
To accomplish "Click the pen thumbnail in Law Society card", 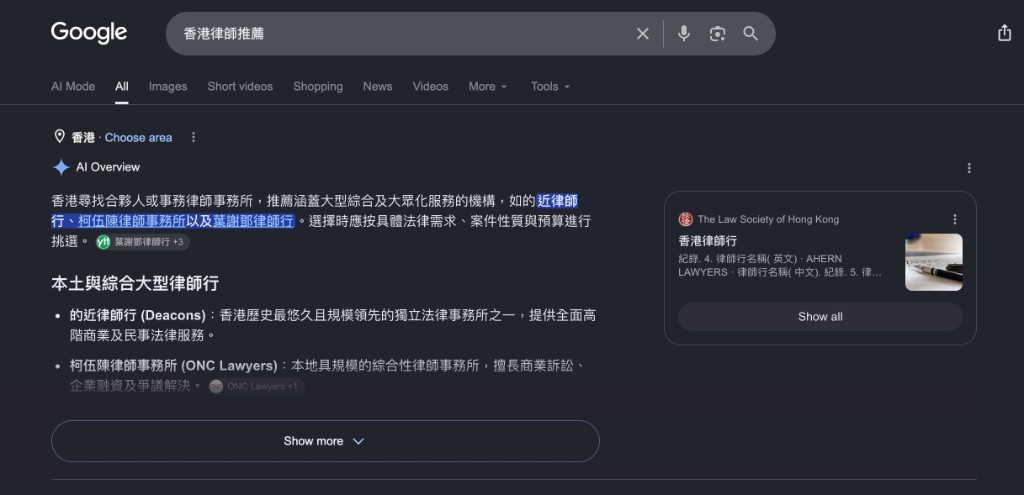I will click(934, 262).
